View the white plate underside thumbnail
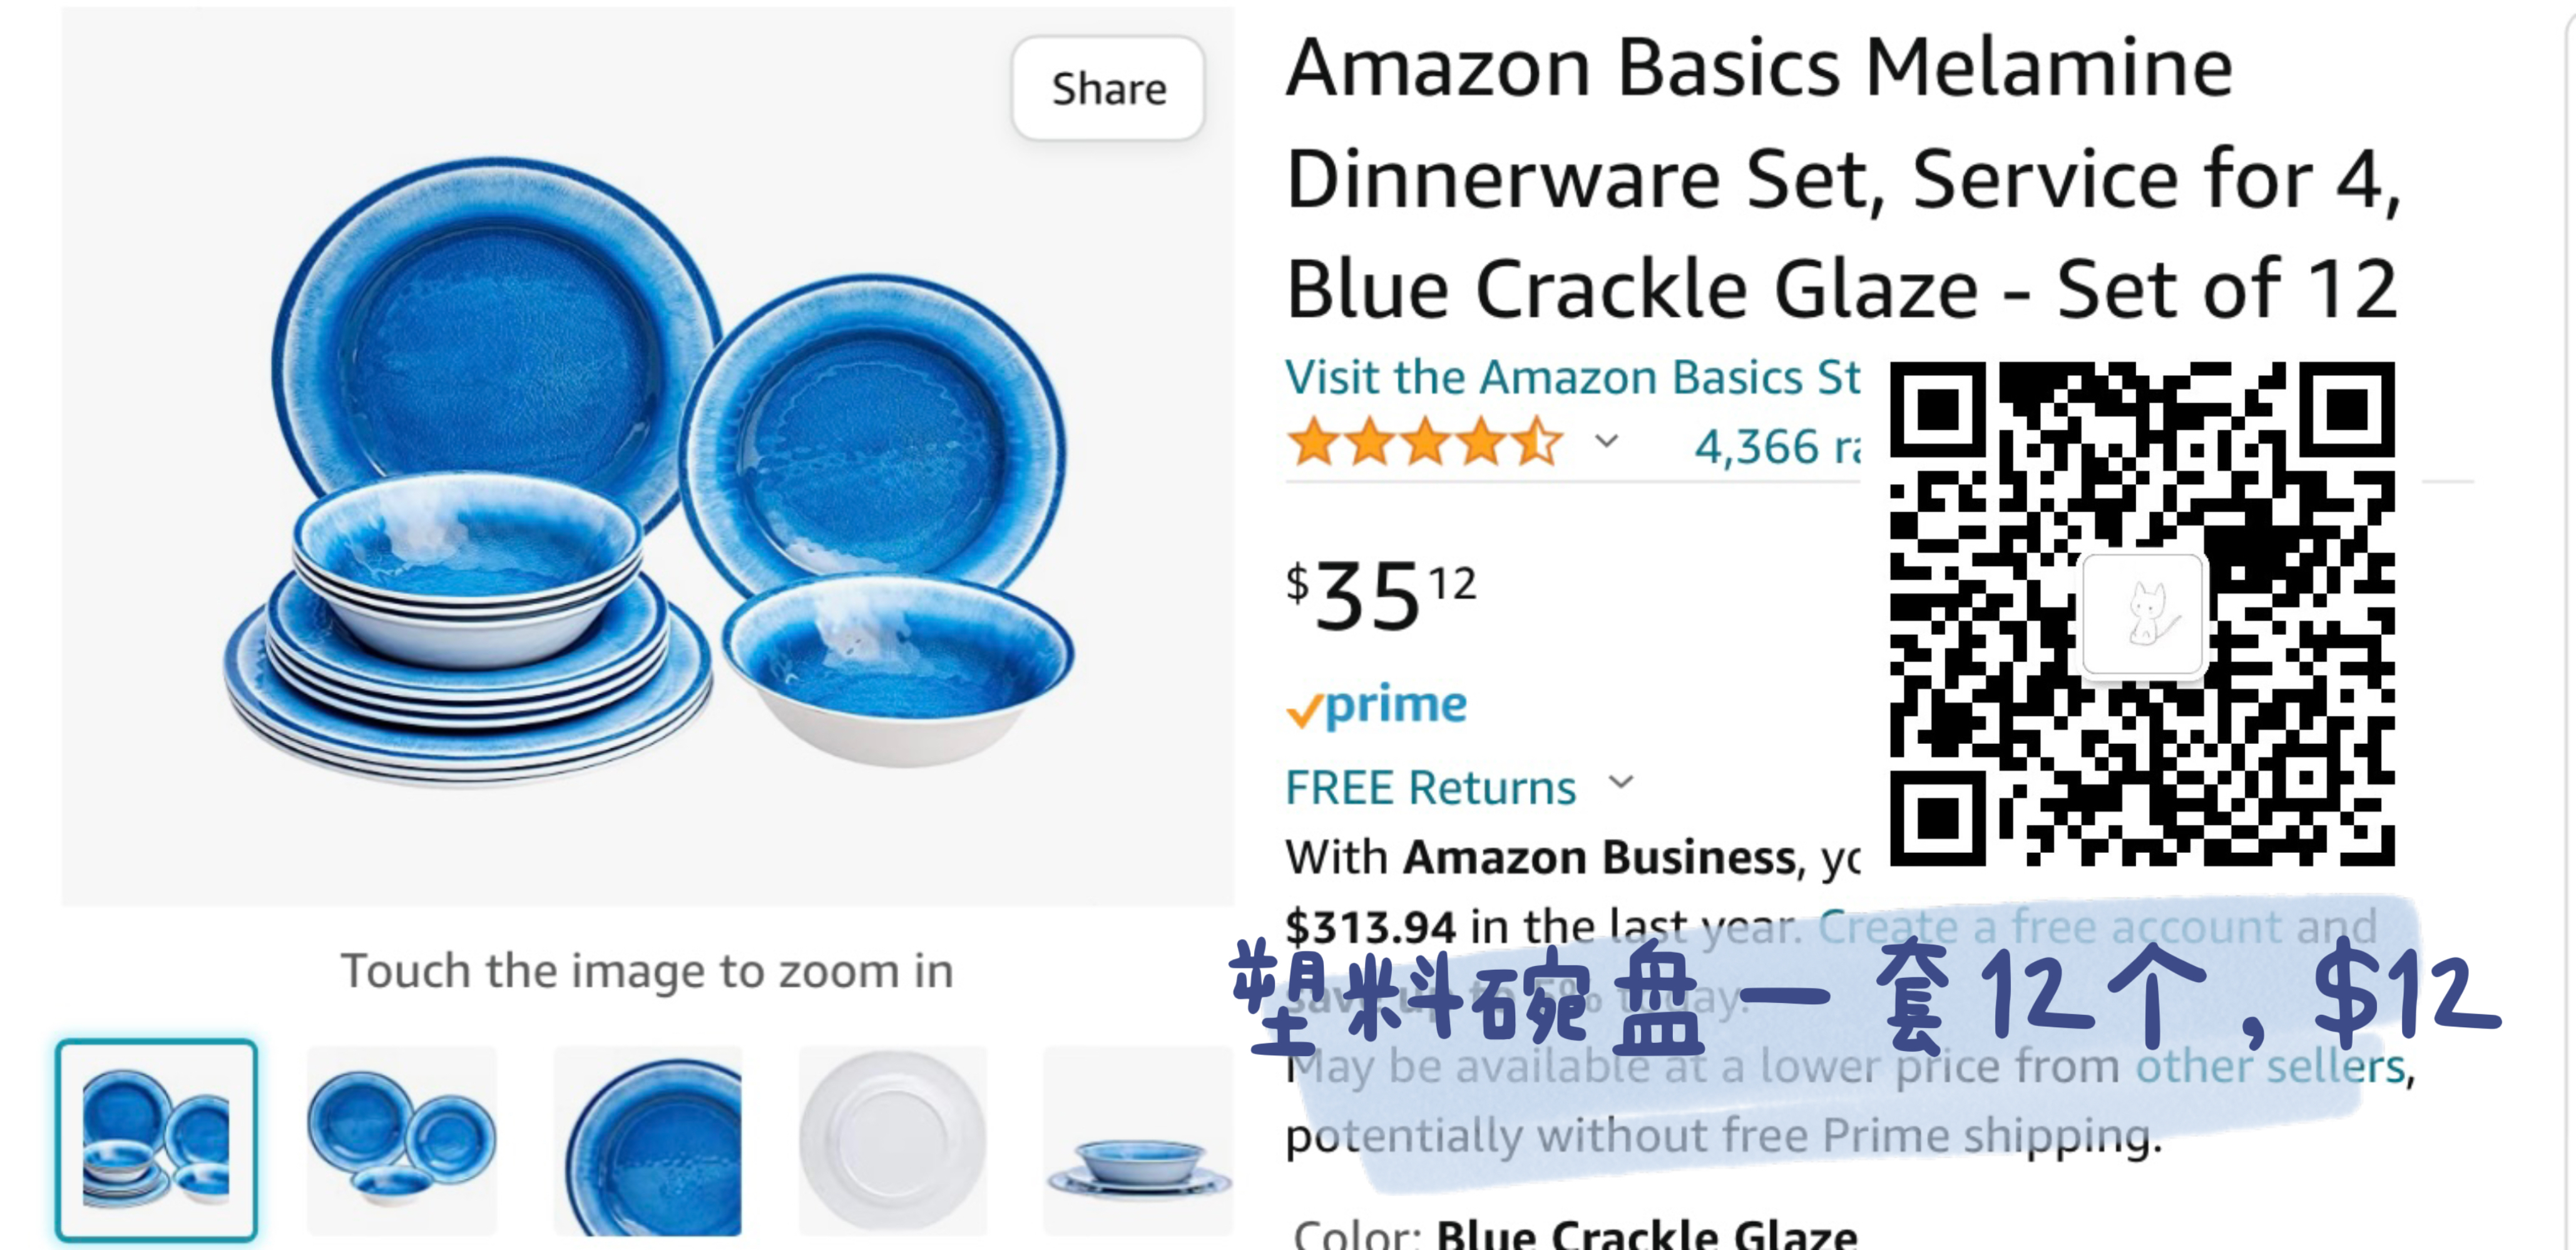This screenshot has height=1250, width=2576. (892, 1140)
